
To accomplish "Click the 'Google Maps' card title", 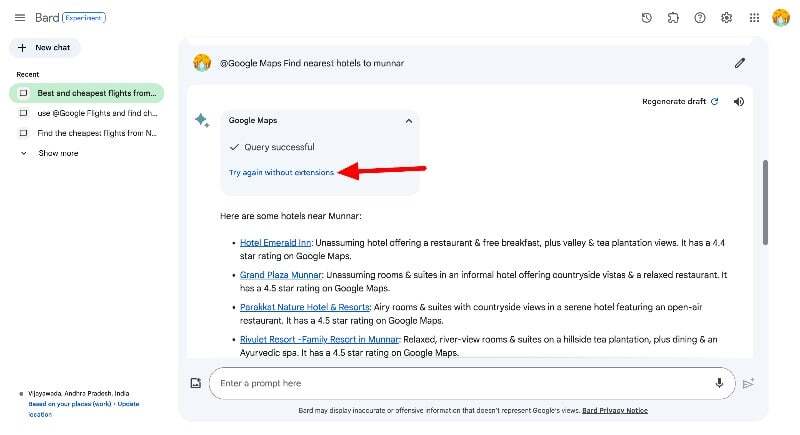I will pos(253,120).
